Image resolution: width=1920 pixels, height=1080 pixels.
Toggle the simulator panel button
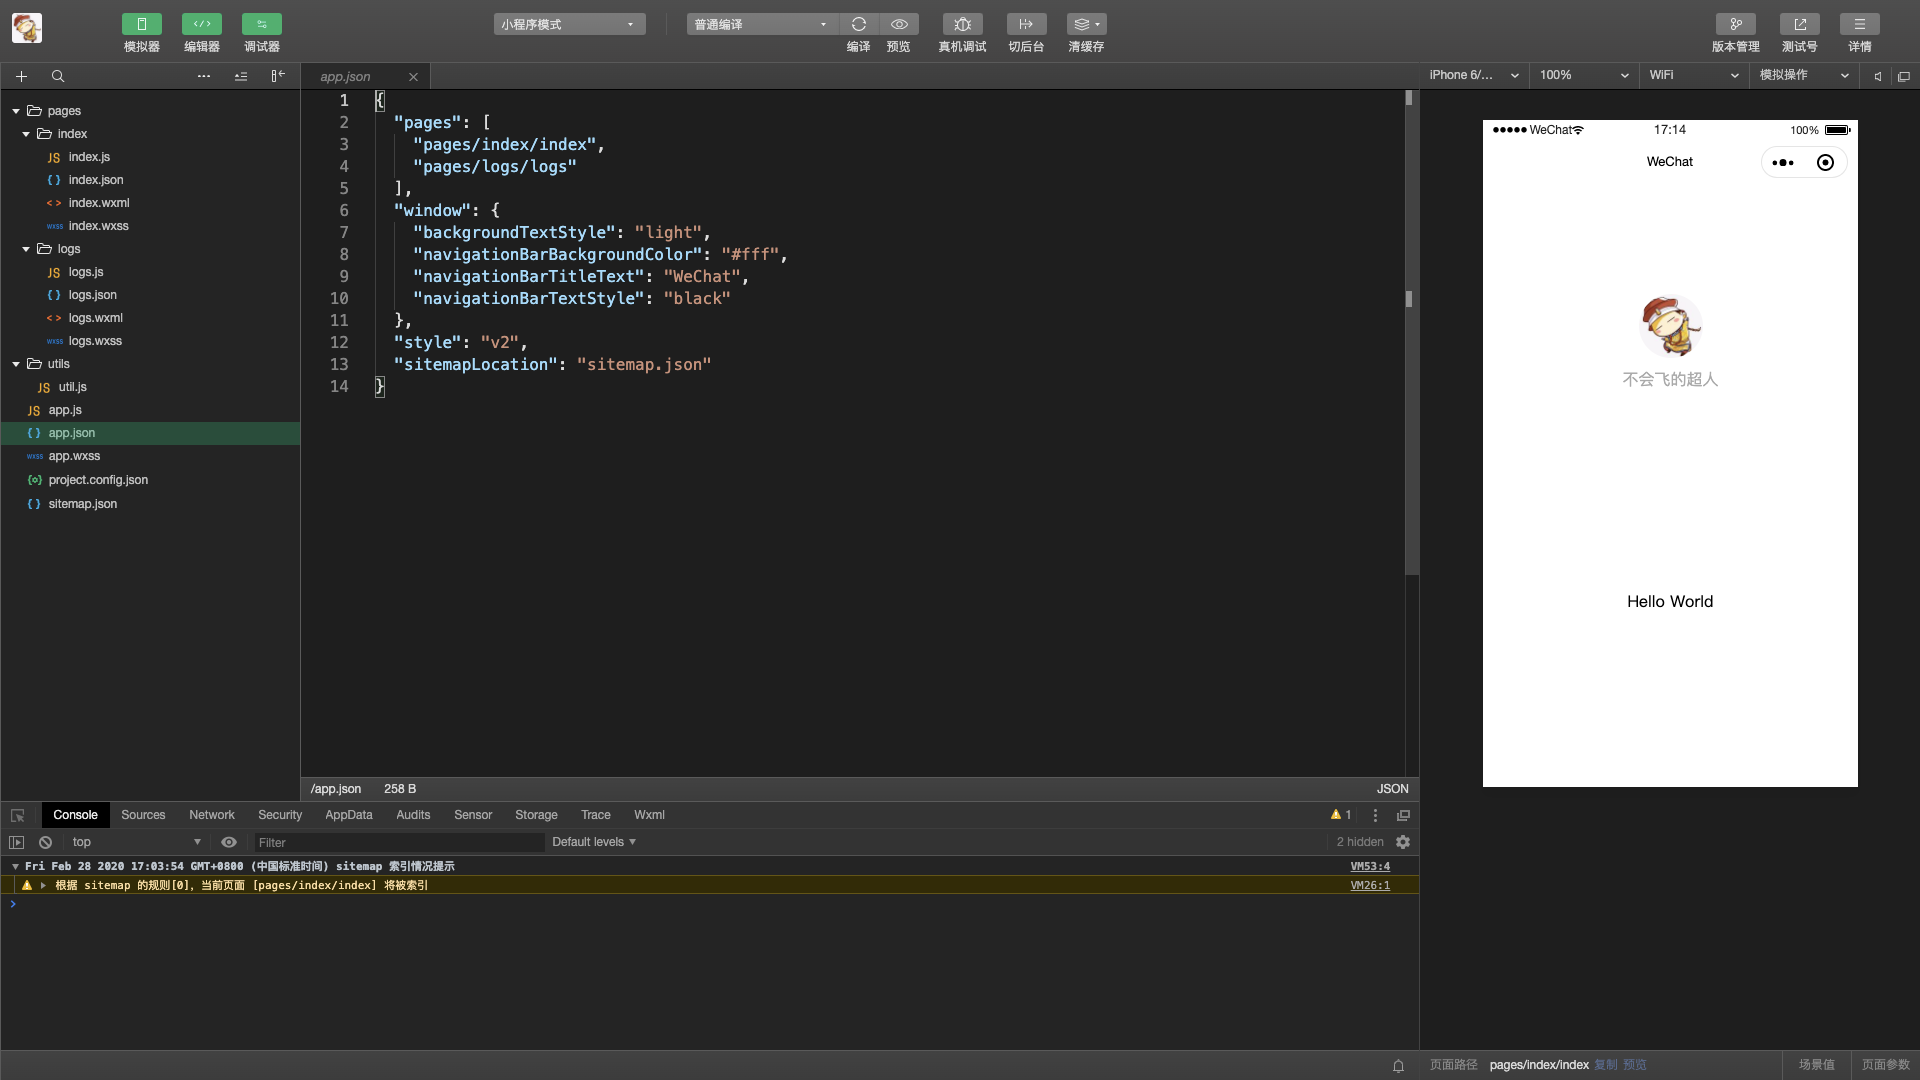(141, 24)
